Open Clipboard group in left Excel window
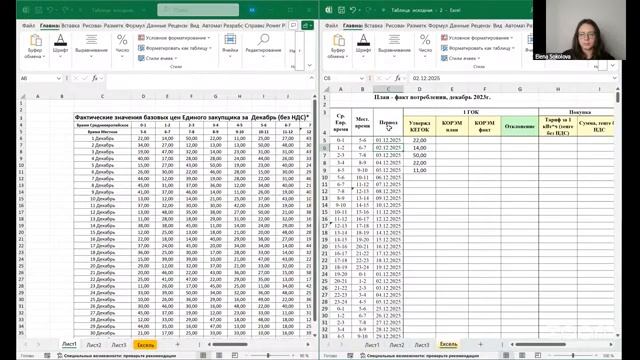 35,47
